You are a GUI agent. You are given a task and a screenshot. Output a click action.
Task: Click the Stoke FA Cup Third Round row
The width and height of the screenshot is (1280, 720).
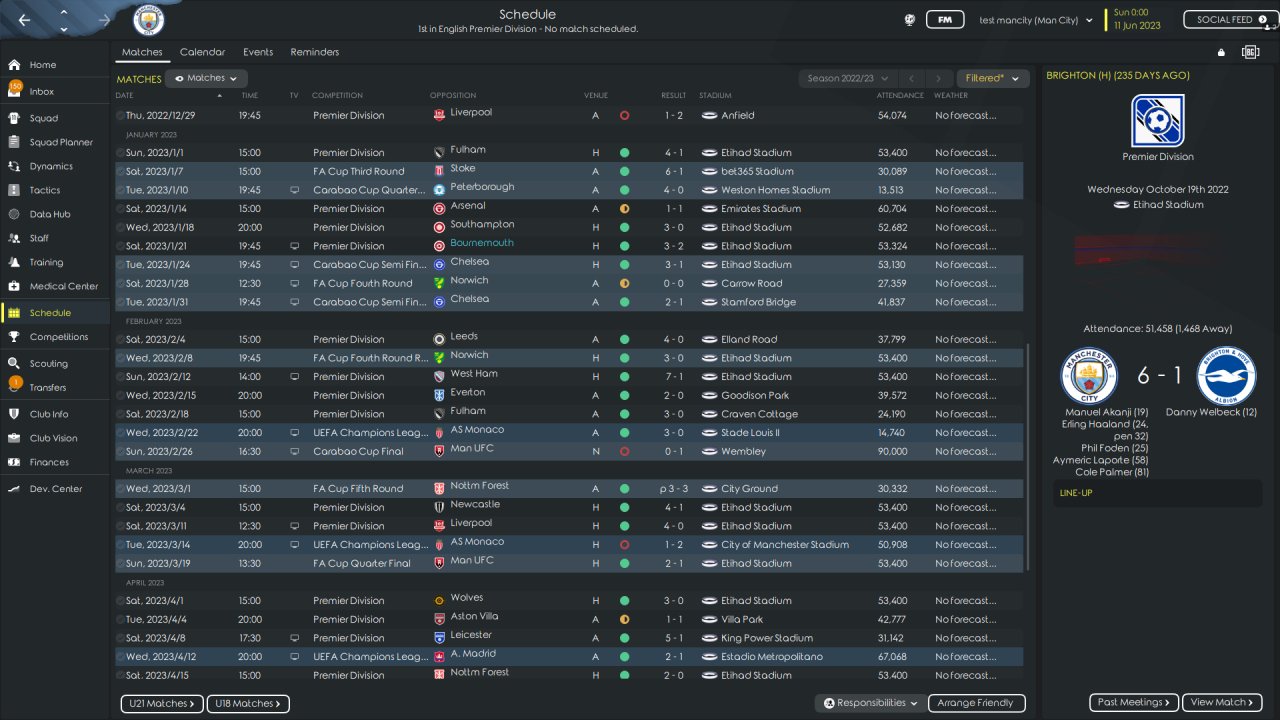pos(569,171)
